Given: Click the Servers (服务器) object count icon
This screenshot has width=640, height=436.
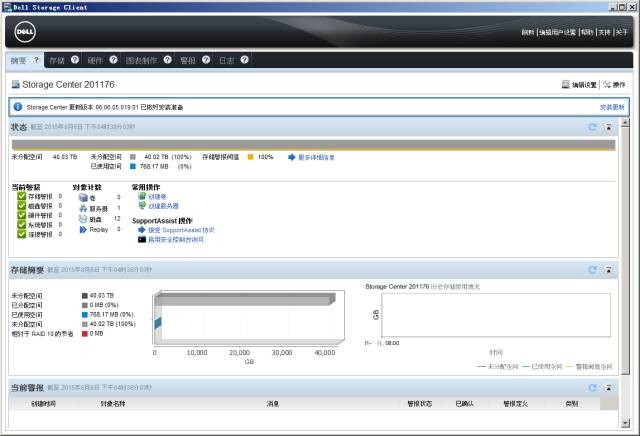Looking at the screenshot, I should [83, 208].
